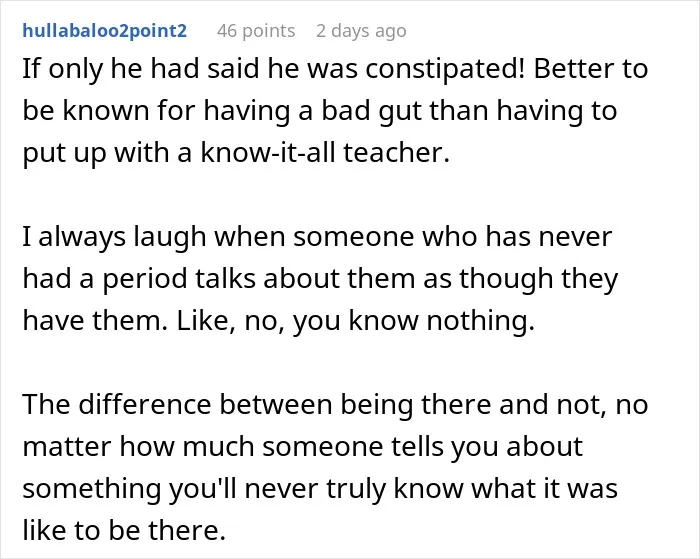Click the line starting put up with
The width and height of the screenshot is (700, 559).
click(236, 153)
